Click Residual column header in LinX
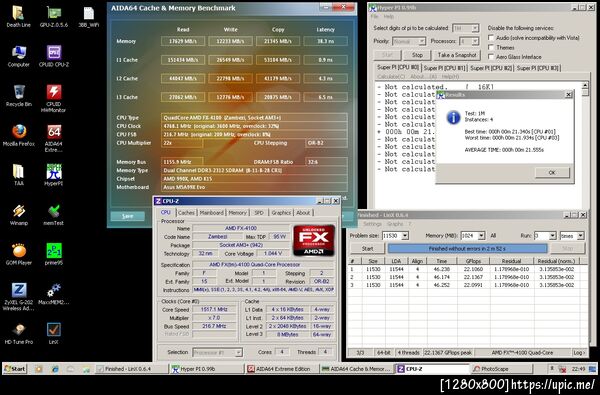This screenshot has height=395, width=600. 511,261
